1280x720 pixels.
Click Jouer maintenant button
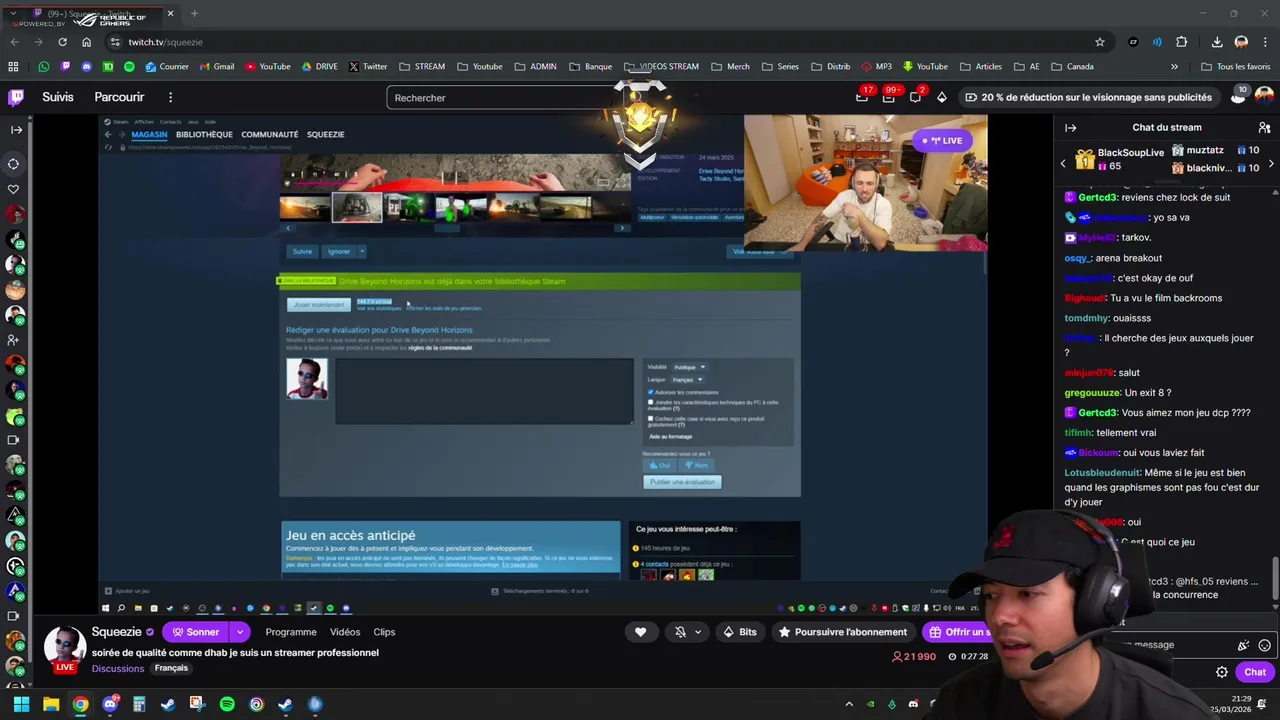[x=318, y=305]
